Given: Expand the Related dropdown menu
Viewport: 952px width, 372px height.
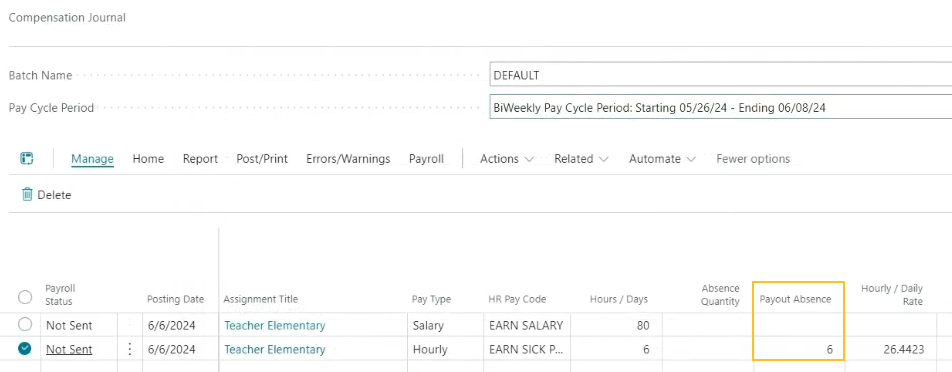Looking at the screenshot, I should pos(581,159).
